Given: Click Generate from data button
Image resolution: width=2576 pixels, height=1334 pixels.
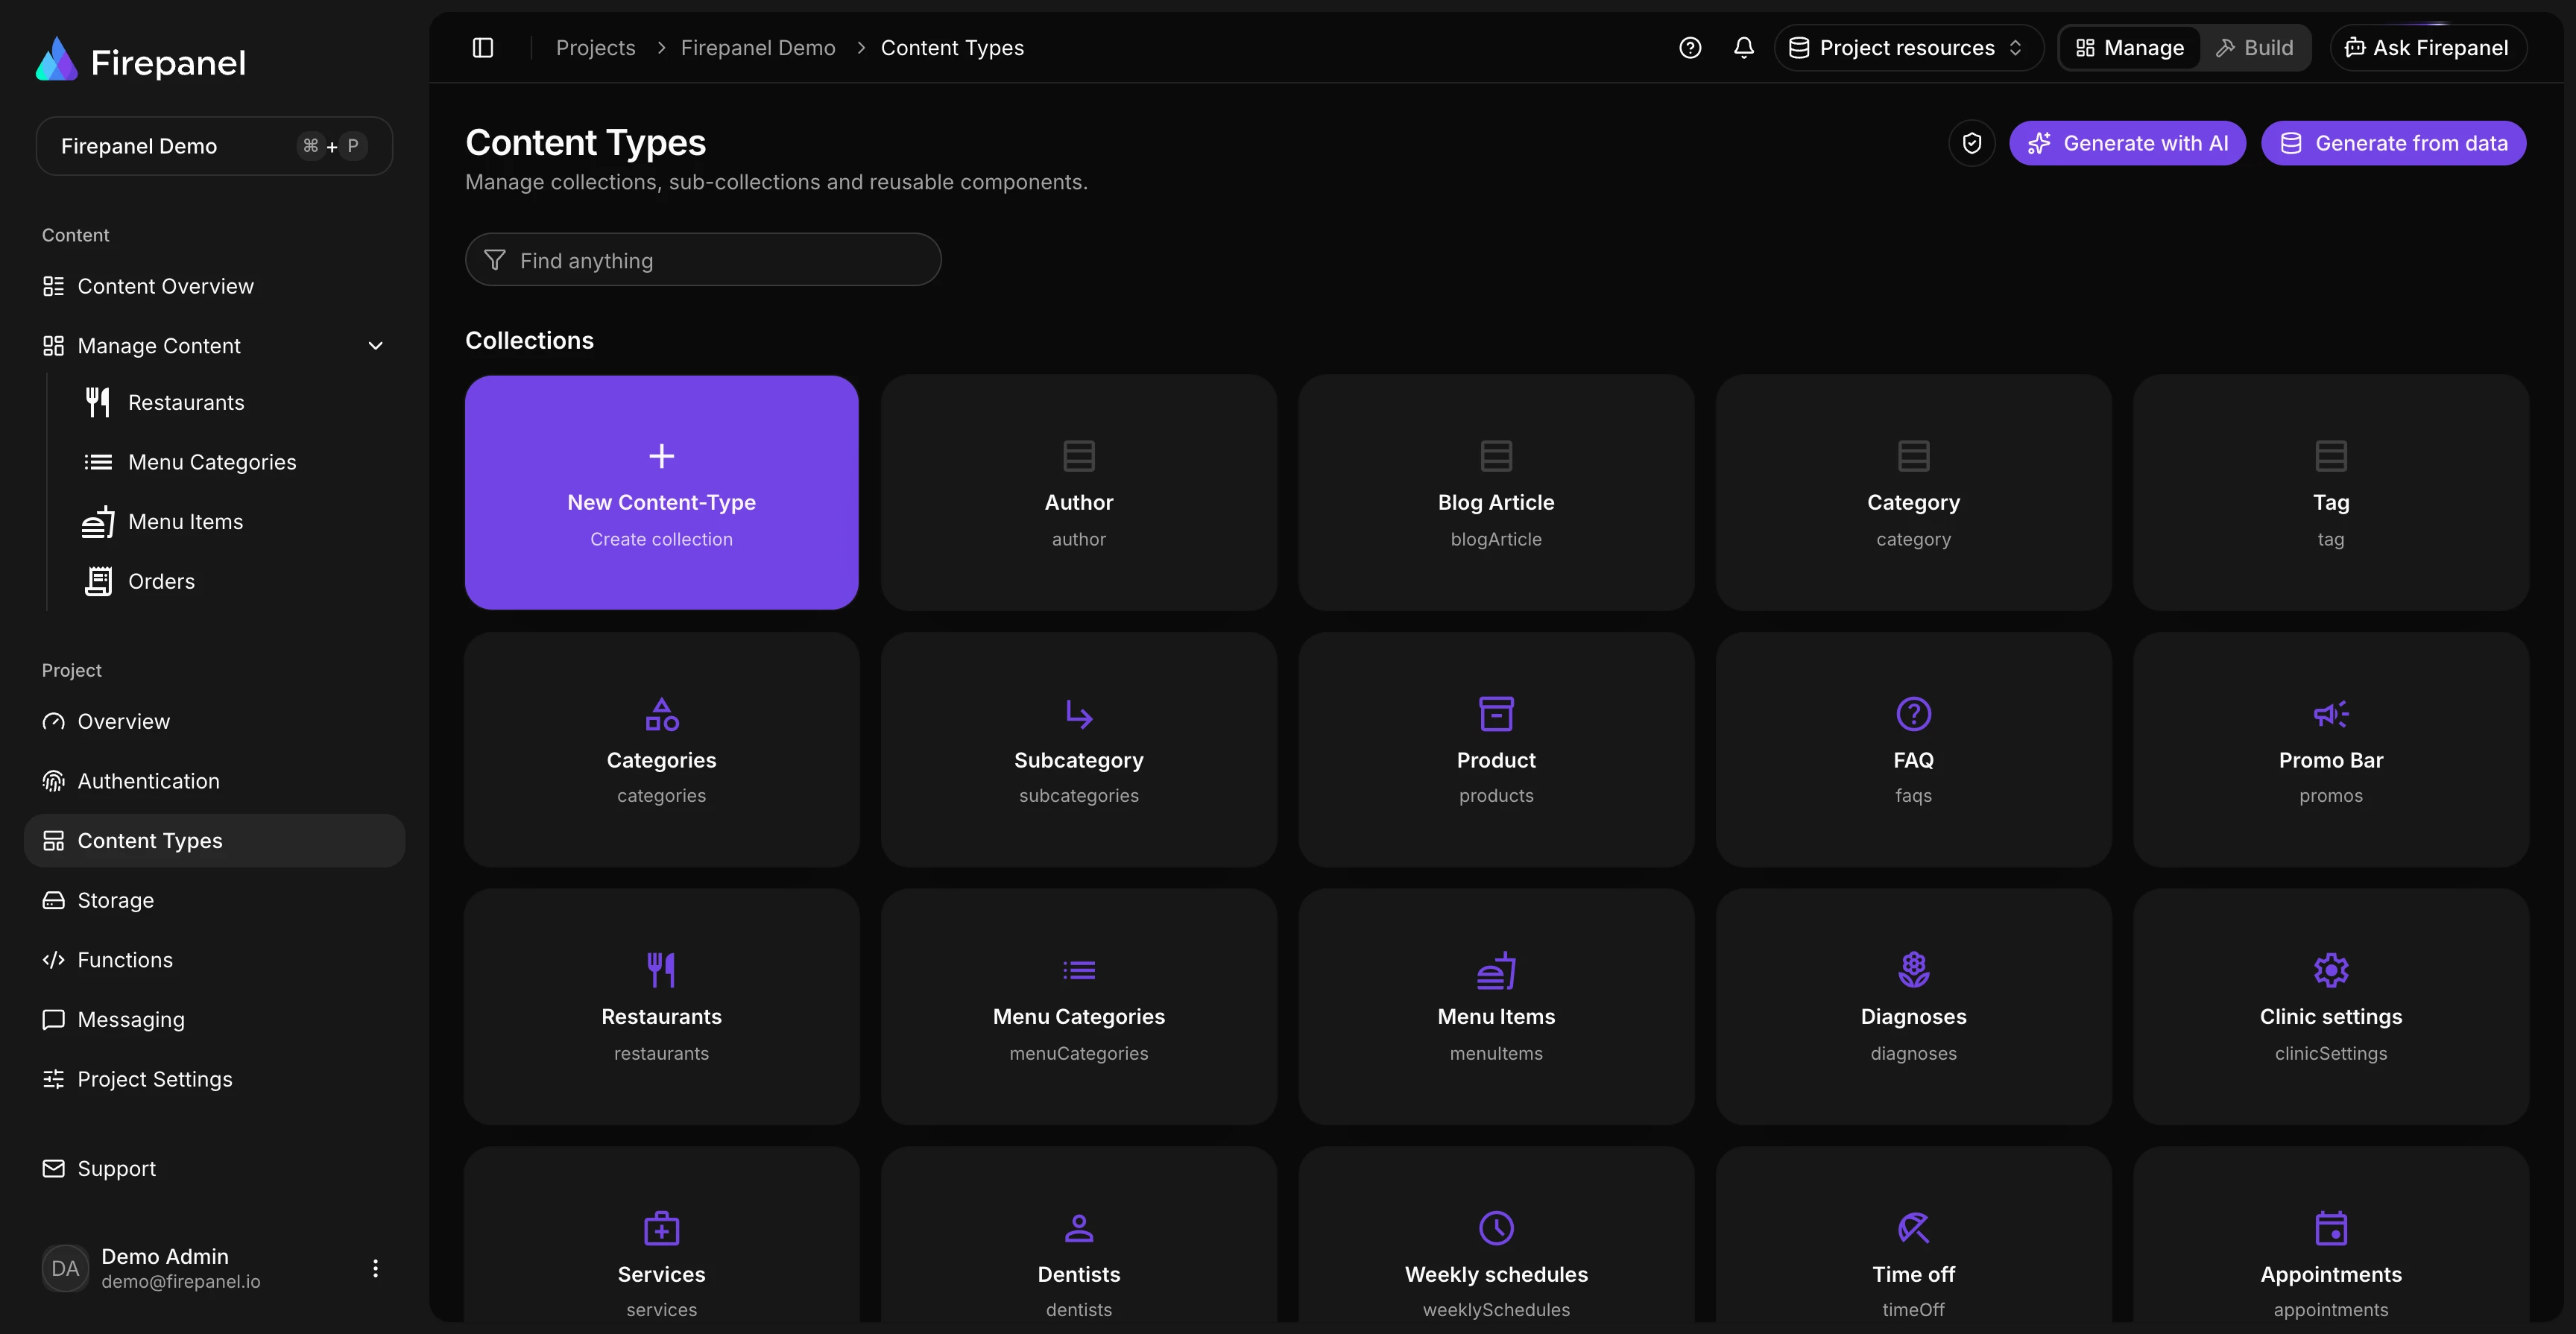Looking at the screenshot, I should click(x=2393, y=143).
